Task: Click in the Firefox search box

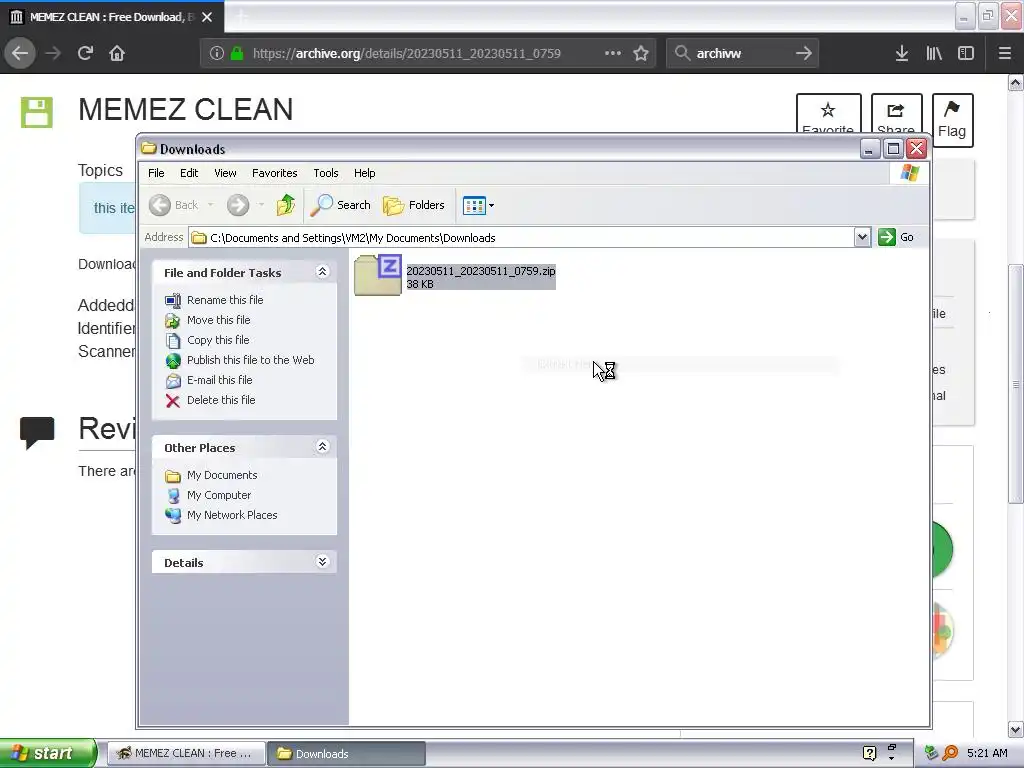Action: tap(742, 53)
